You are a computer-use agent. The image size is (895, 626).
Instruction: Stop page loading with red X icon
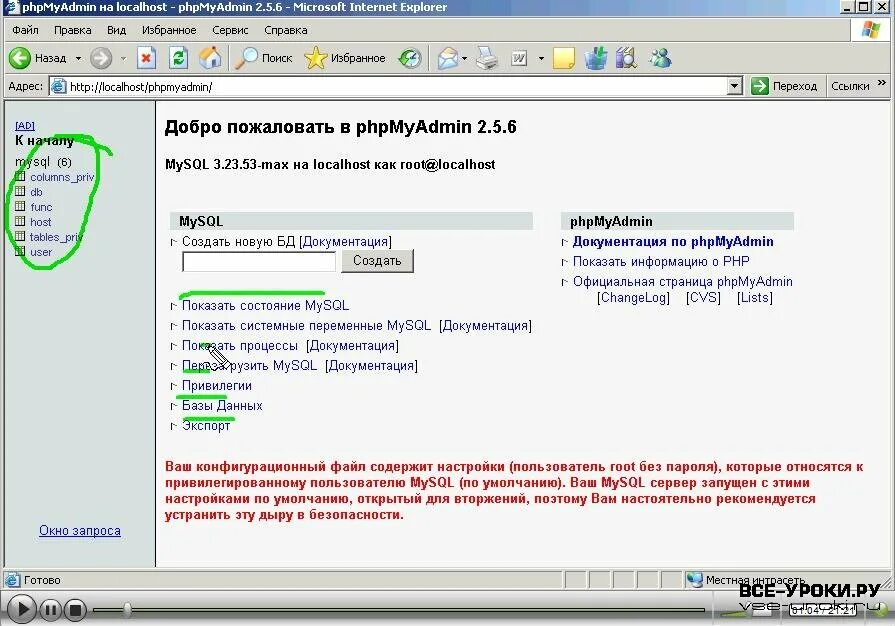tap(146, 58)
